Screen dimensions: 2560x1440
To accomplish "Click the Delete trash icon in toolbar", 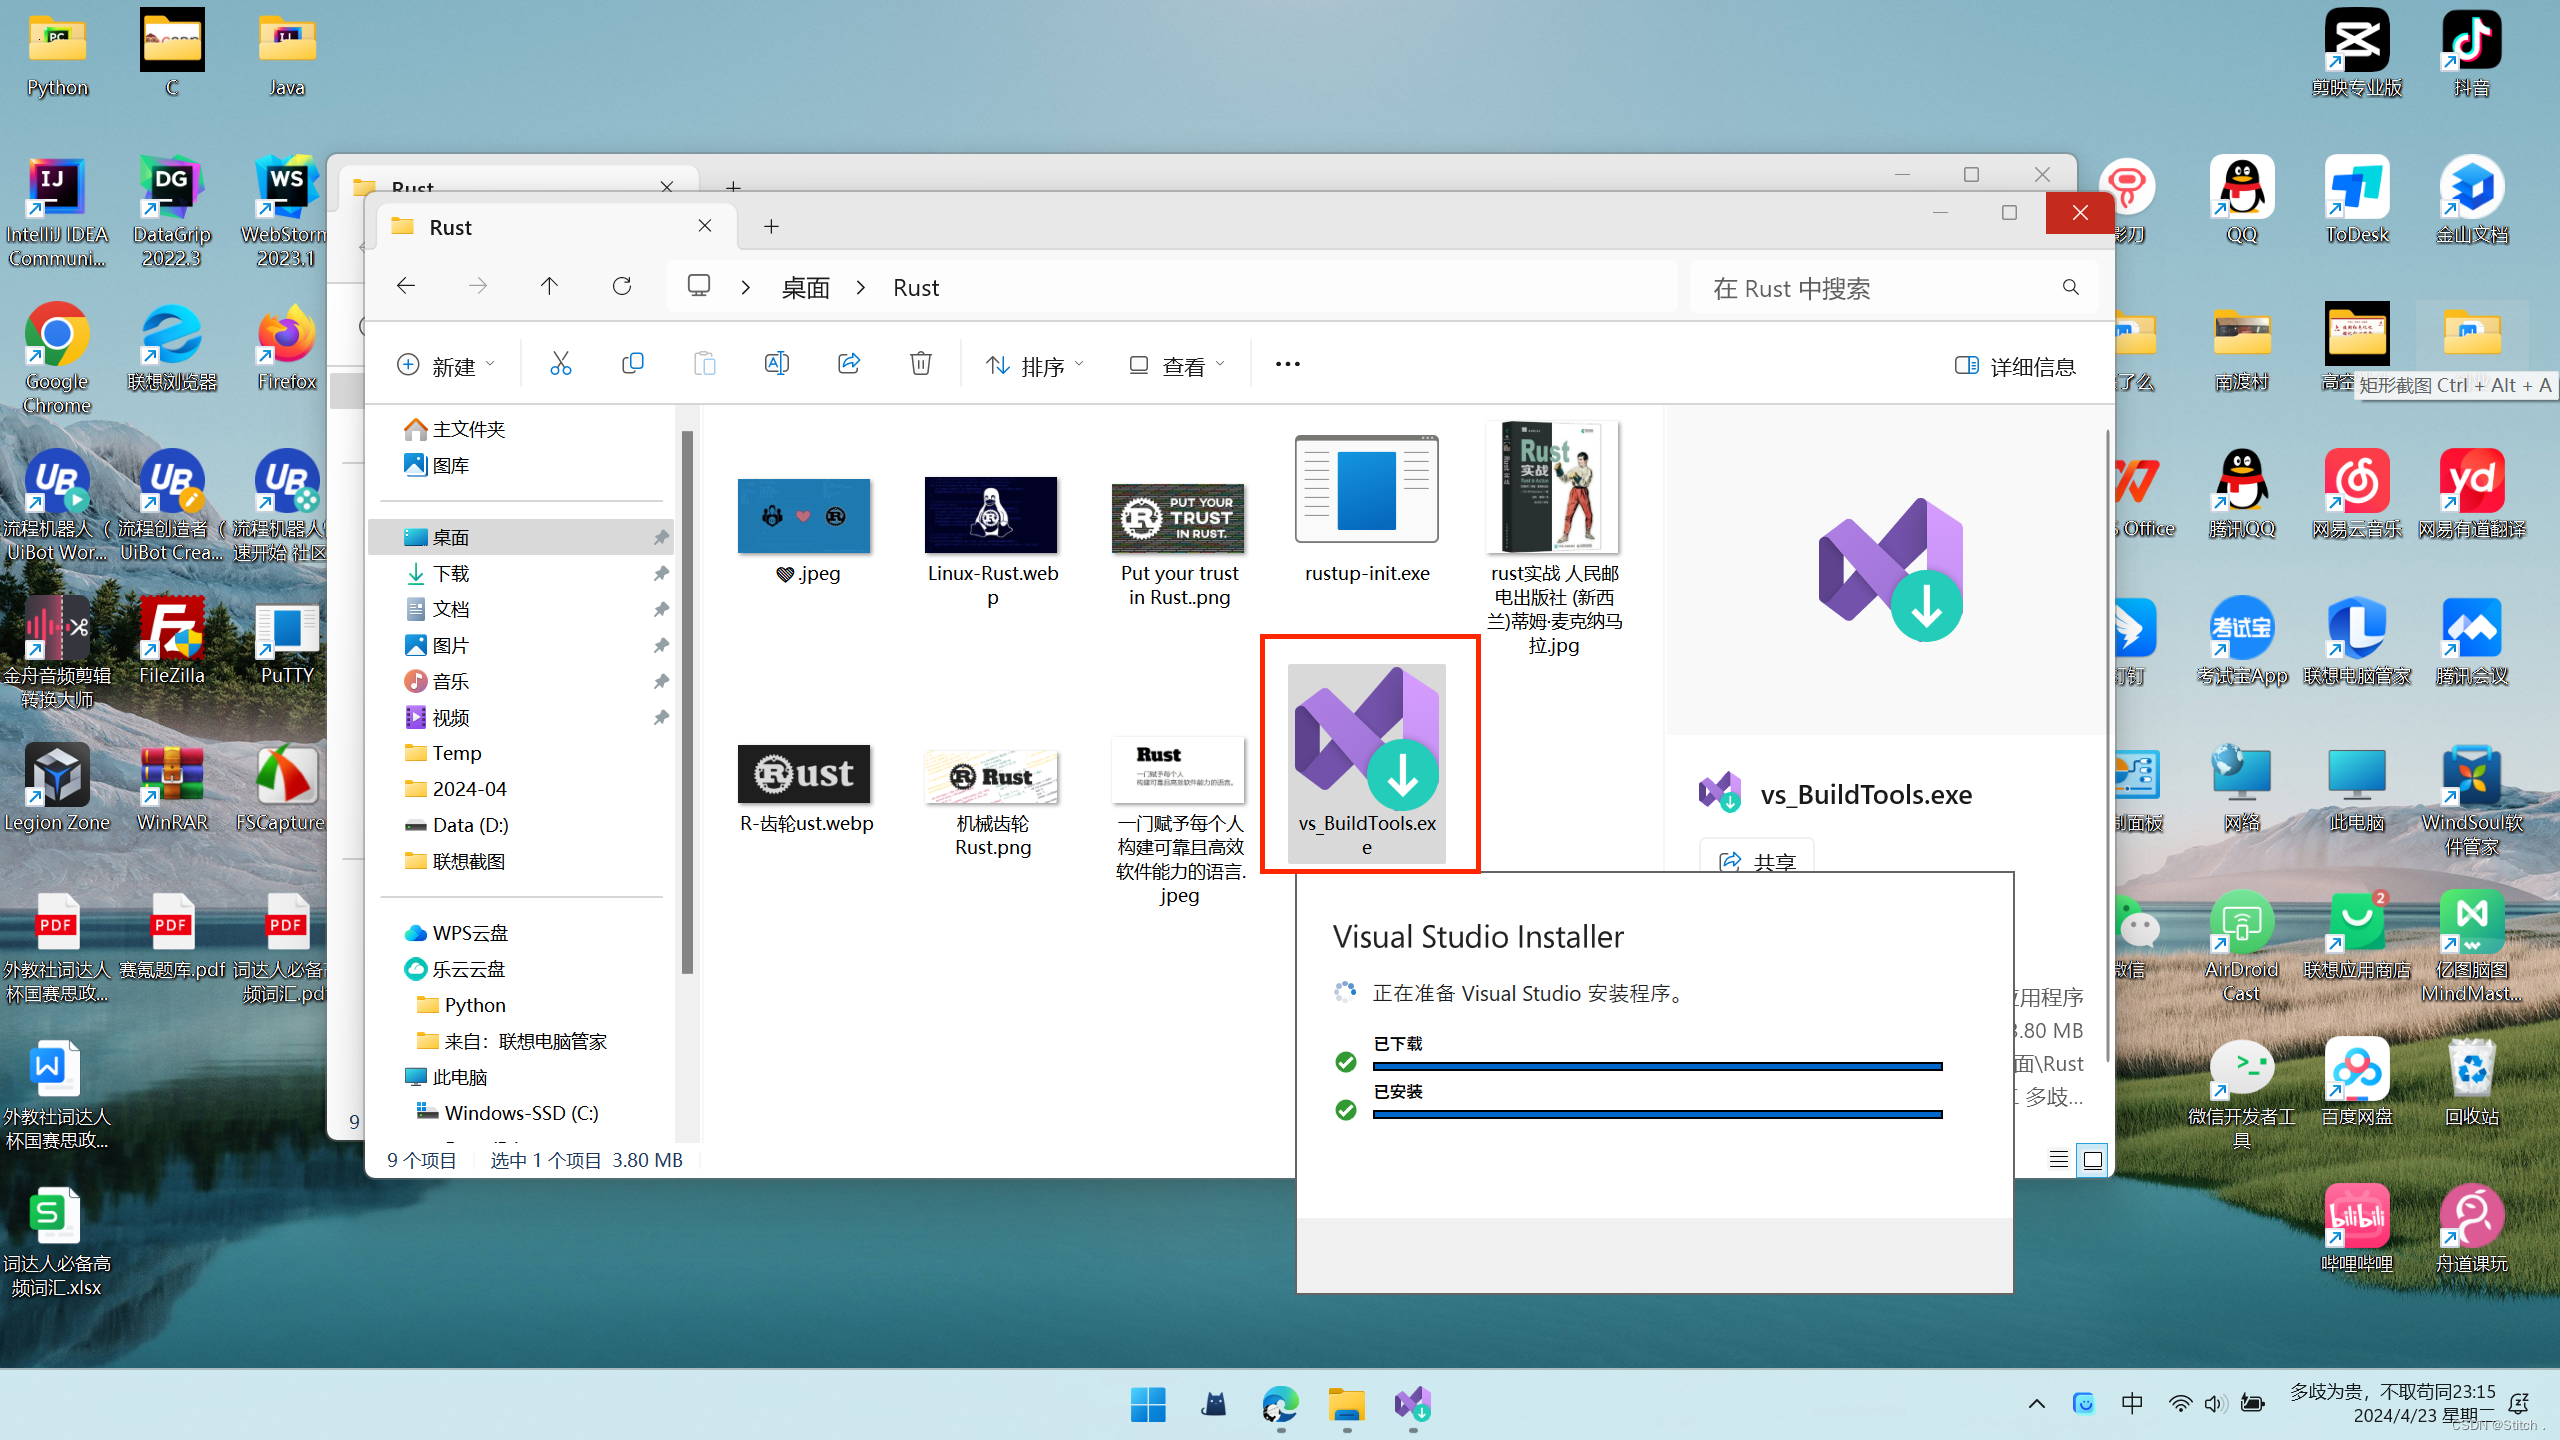I will coord(920,364).
